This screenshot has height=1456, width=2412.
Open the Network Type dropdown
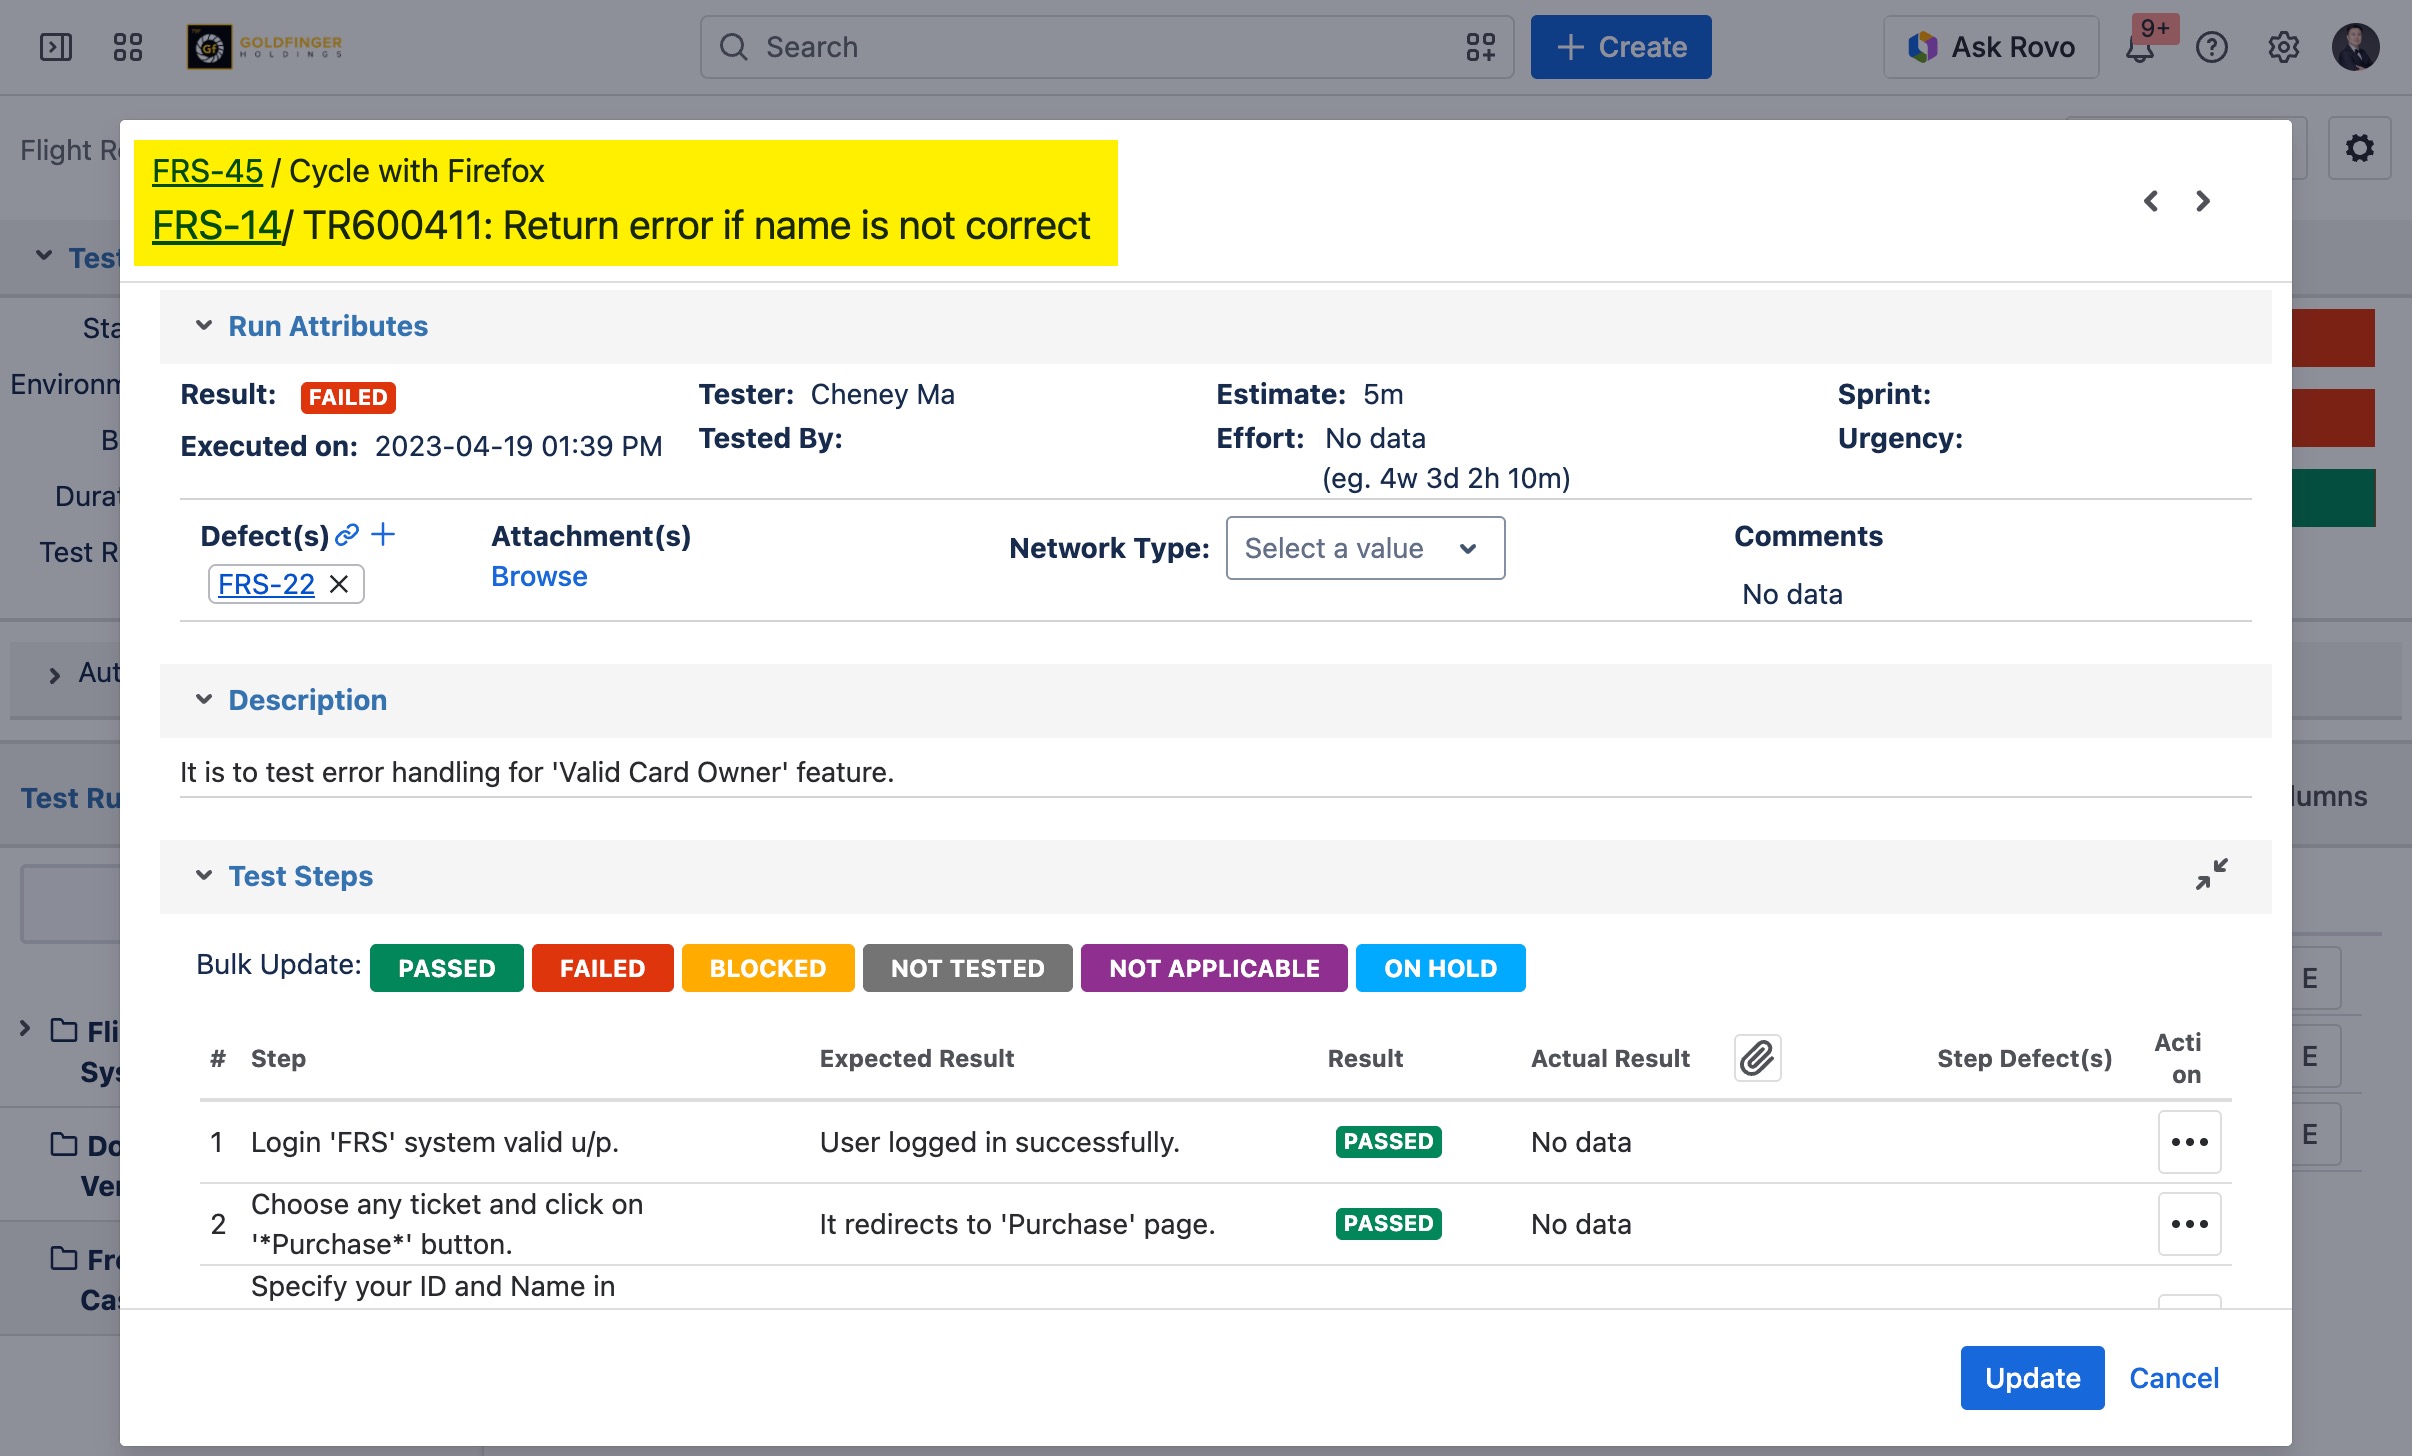click(x=1365, y=548)
